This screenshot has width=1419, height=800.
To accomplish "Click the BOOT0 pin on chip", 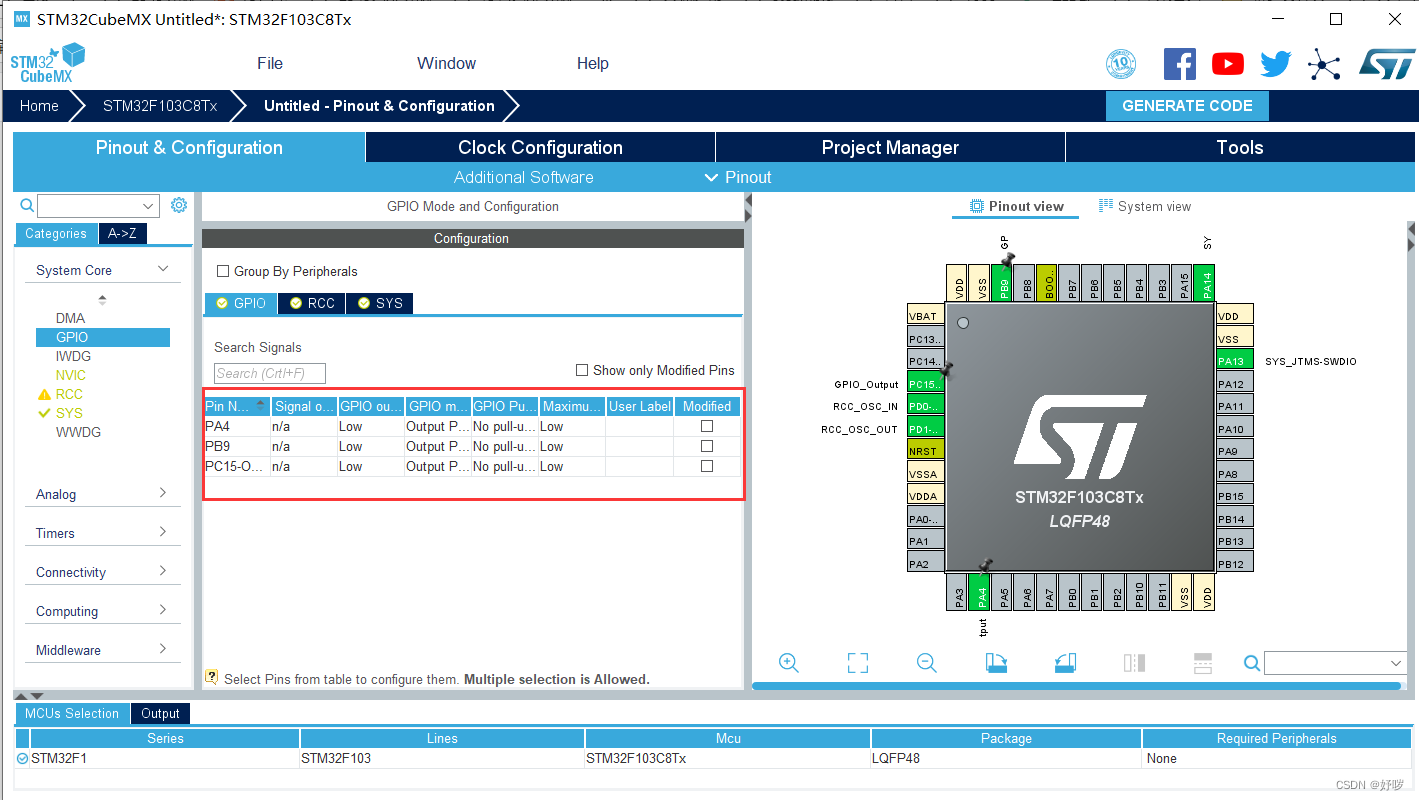I will click(x=1048, y=282).
